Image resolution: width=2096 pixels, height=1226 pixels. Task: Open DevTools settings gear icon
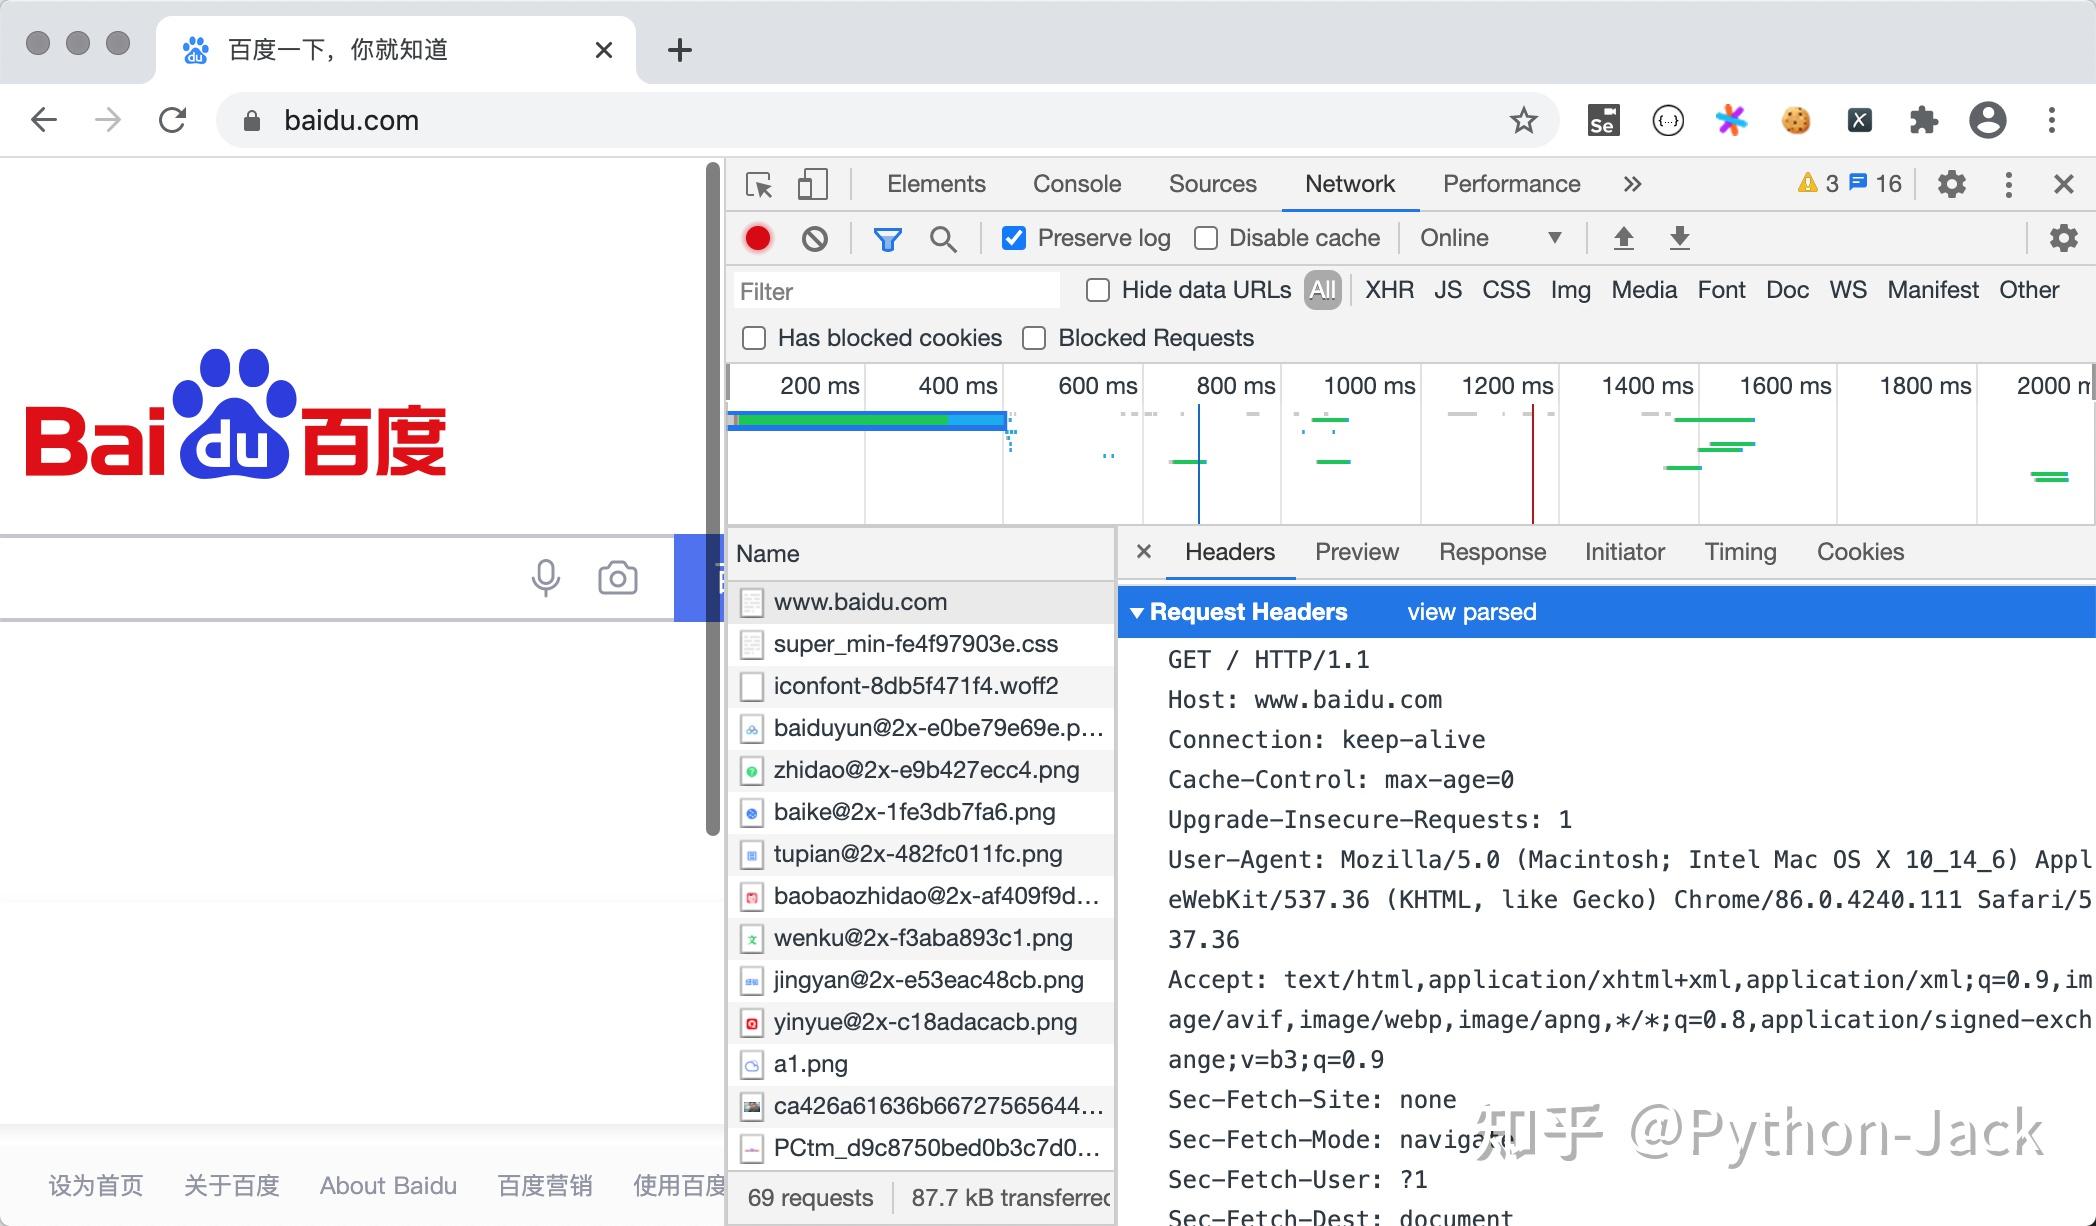pos(1951,184)
